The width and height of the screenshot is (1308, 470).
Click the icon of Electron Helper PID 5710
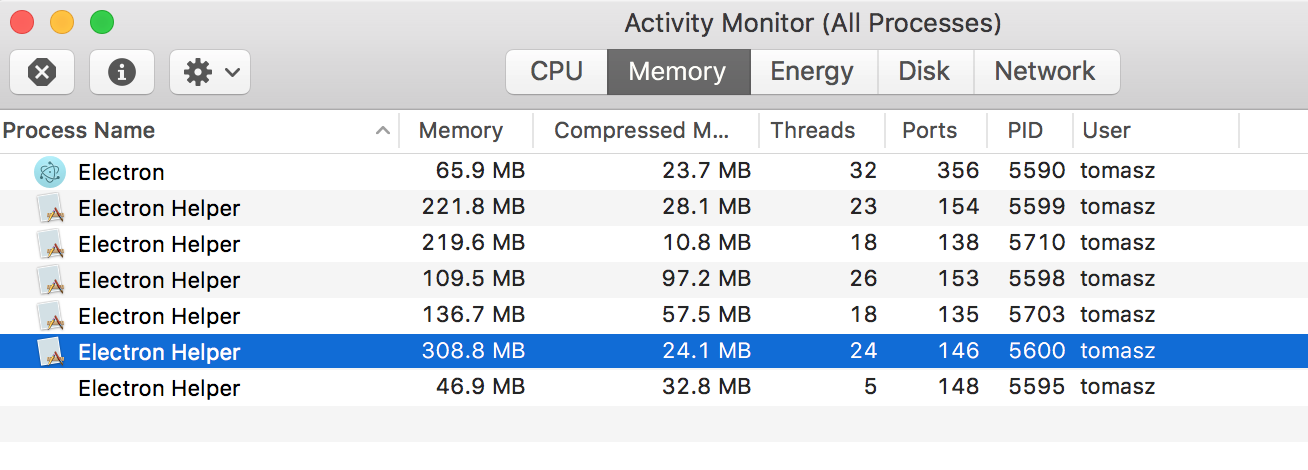pyautogui.click(x=50, y=244)
